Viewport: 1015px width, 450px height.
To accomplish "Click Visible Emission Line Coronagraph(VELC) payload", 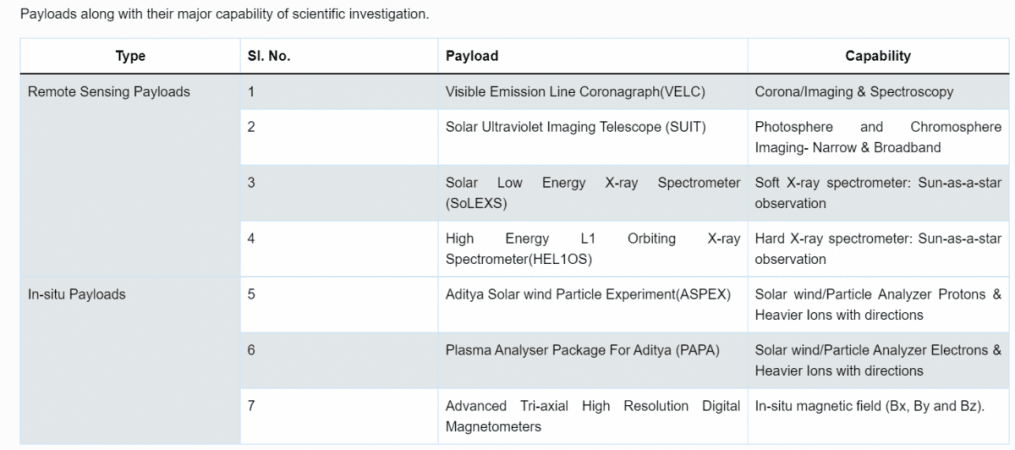I will pyautogui.click(x=575, y=92).
